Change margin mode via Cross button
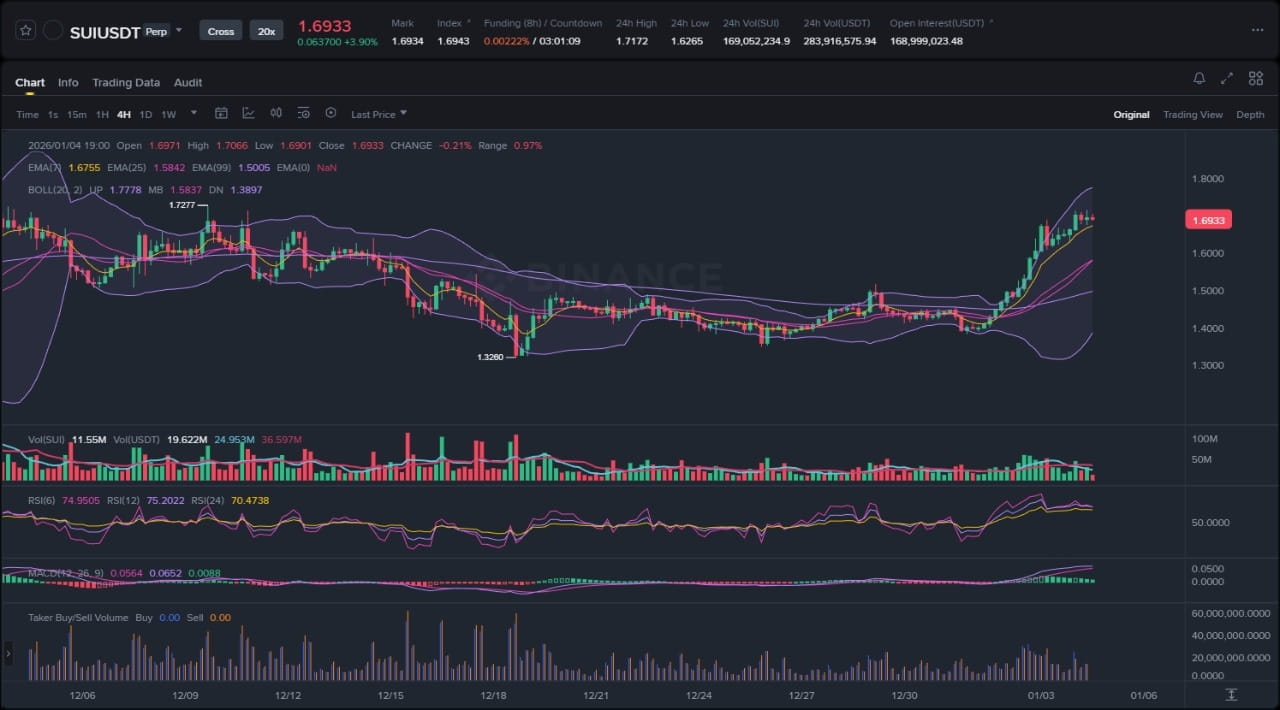1280x710 pixels. pos(221,31)
